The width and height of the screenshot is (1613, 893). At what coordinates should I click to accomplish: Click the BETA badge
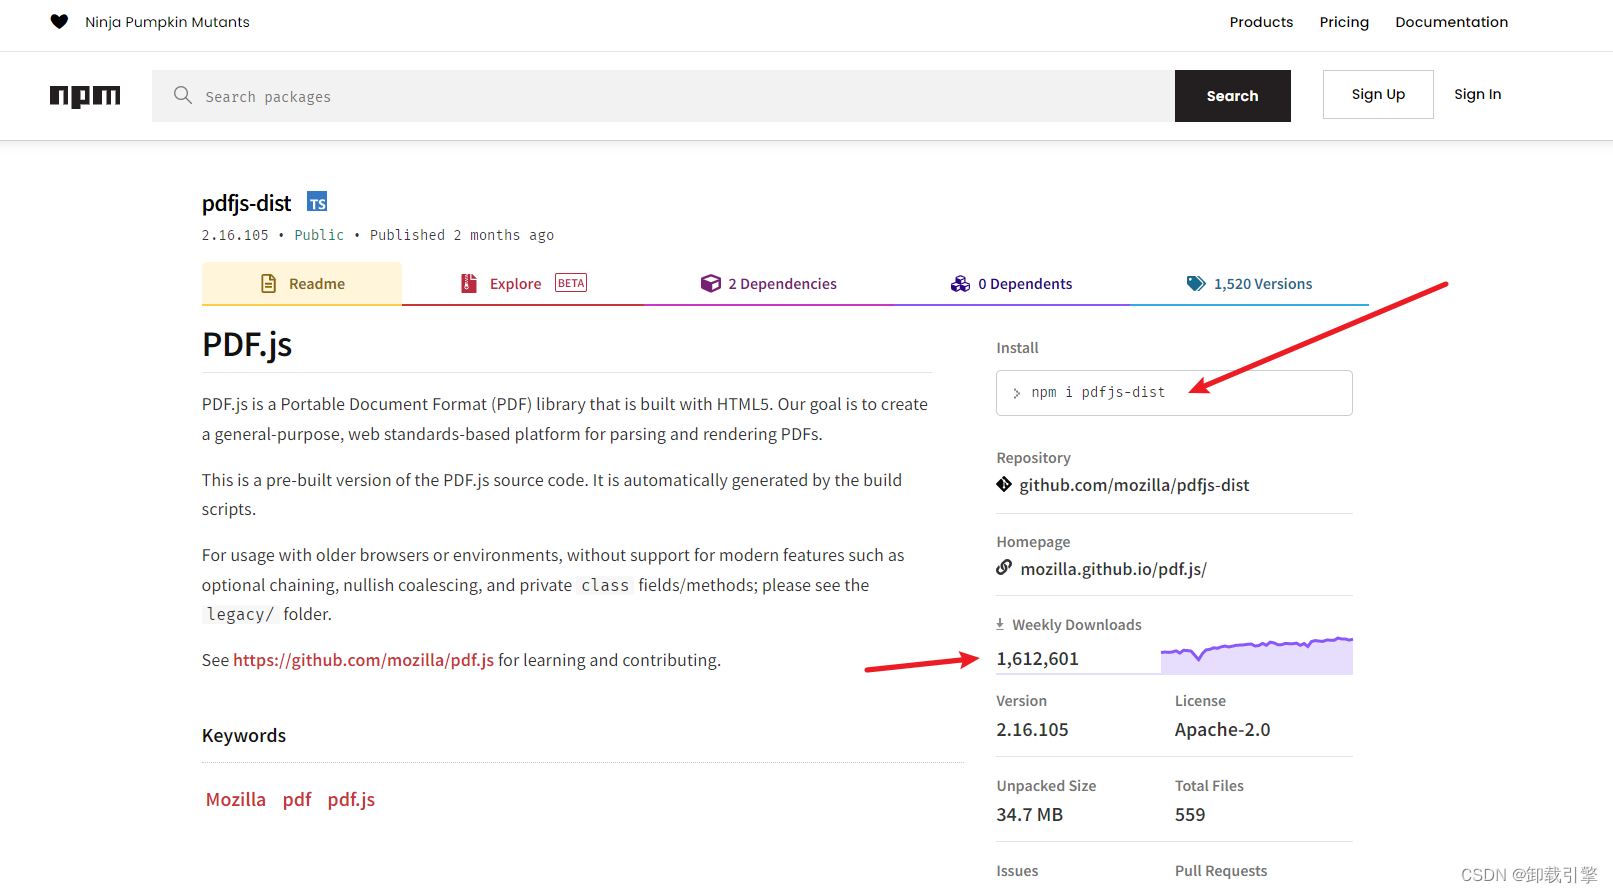pyautogui.click(x=571, y=283)
